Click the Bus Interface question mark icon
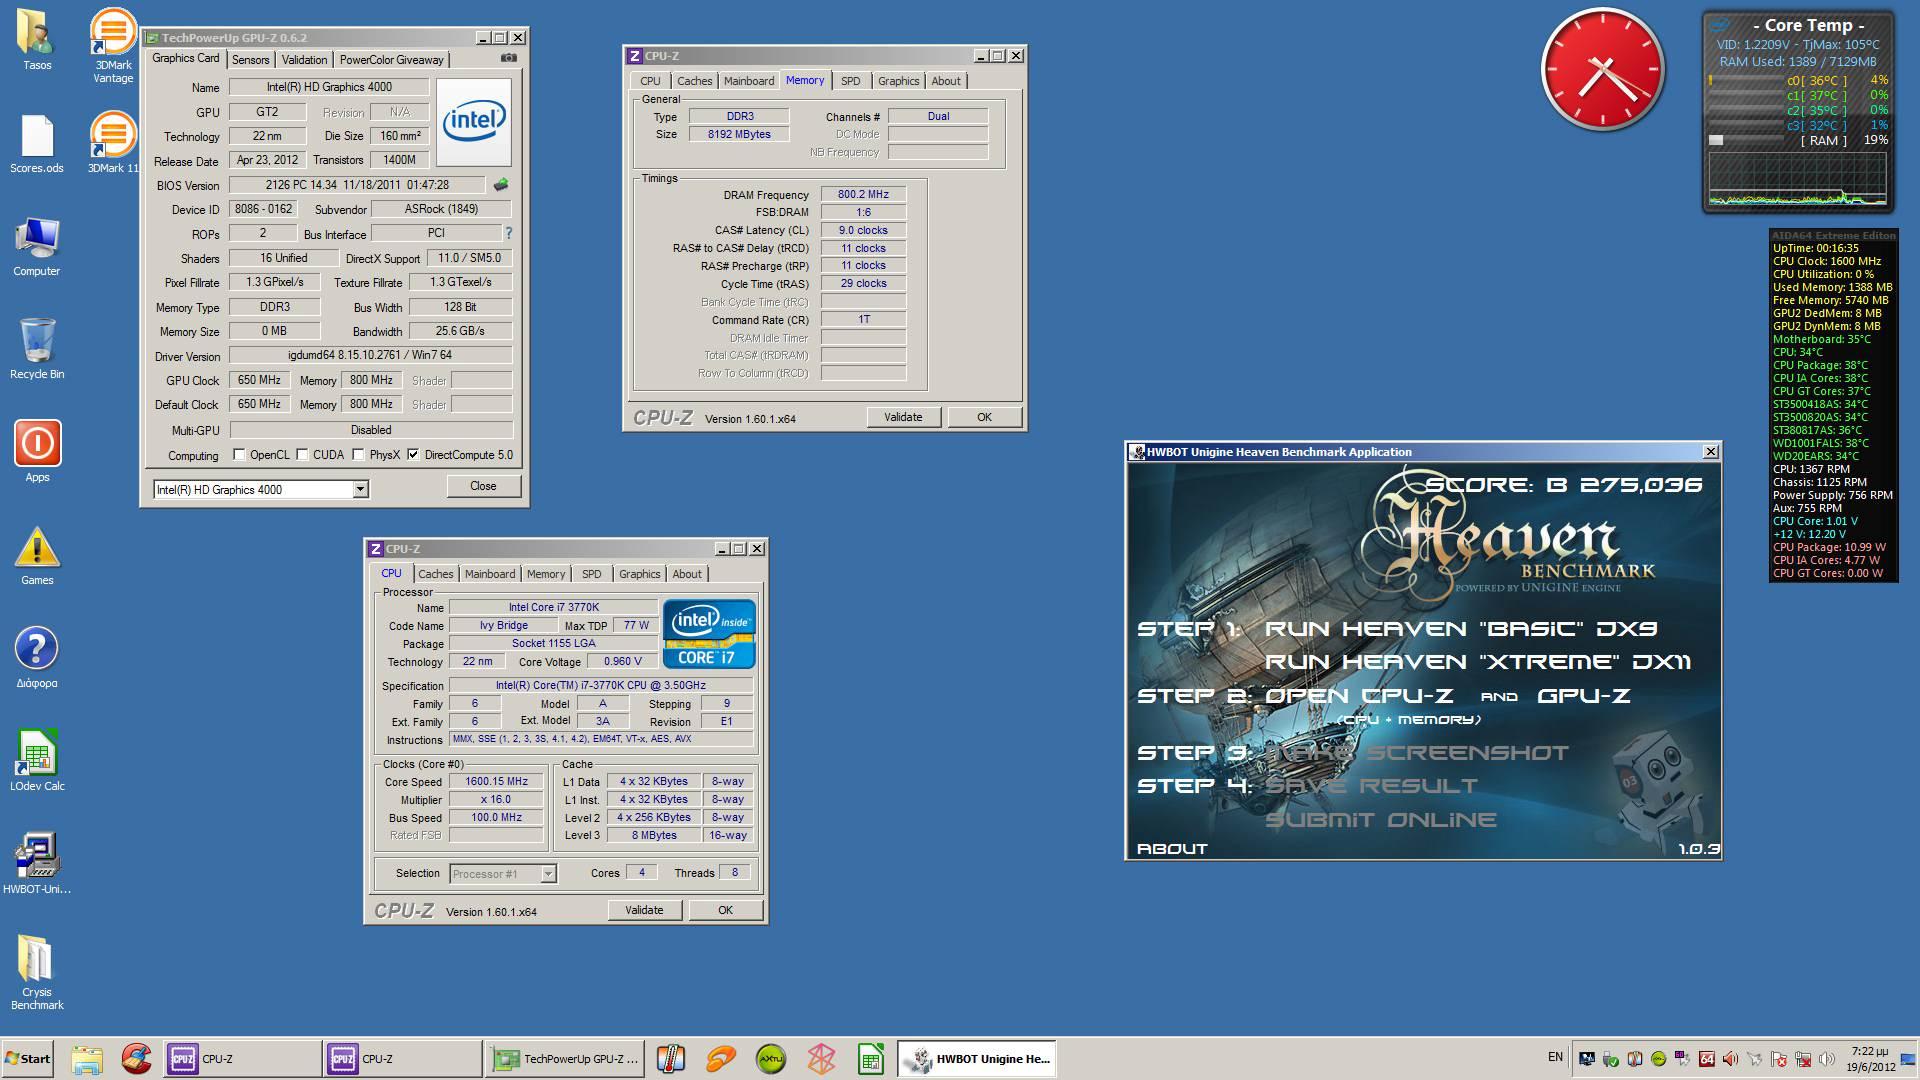 pos(508,233)
